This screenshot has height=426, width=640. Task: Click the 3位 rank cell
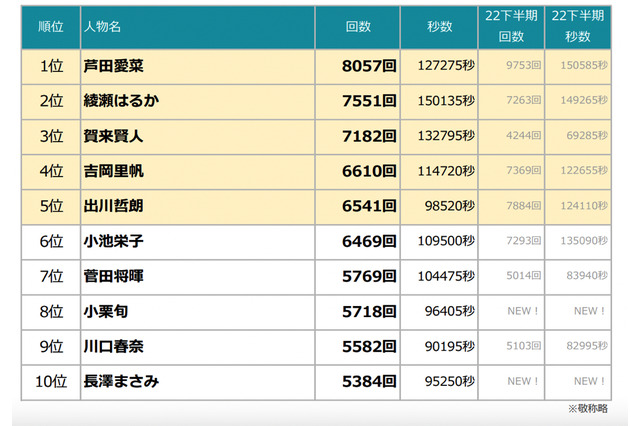(x=51, y=136)
